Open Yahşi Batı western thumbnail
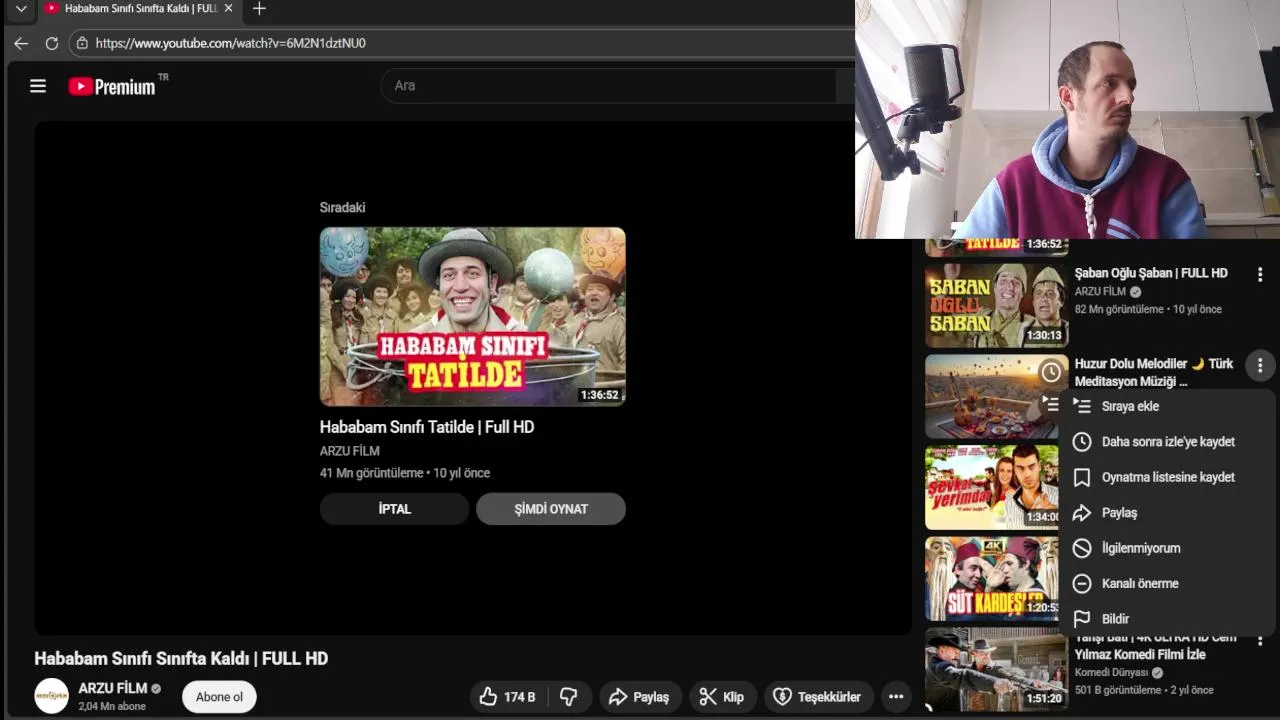Screen dimensions: 1280x720 tap(996, 670)
